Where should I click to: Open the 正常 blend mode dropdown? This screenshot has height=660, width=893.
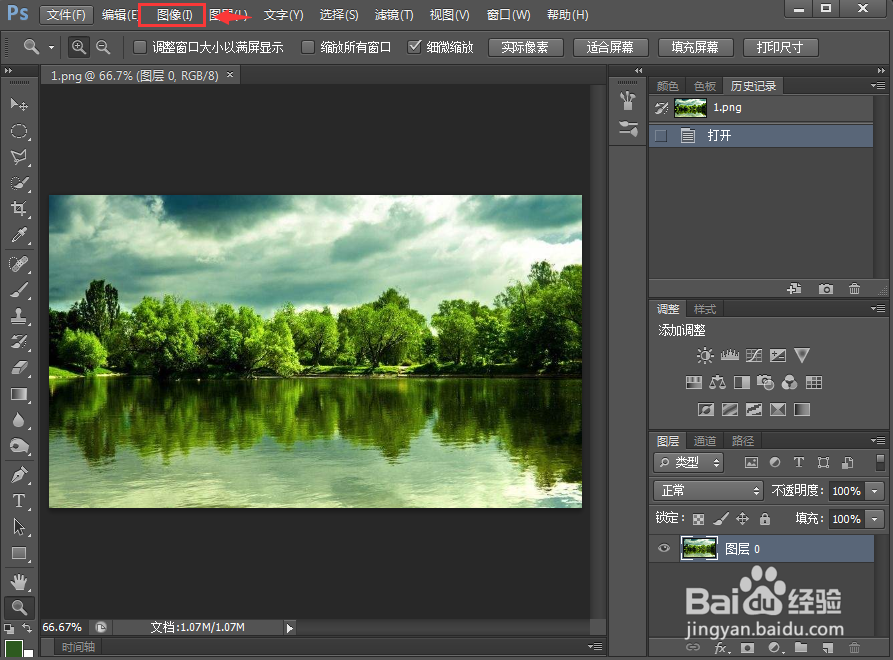(x=708, y=490)
